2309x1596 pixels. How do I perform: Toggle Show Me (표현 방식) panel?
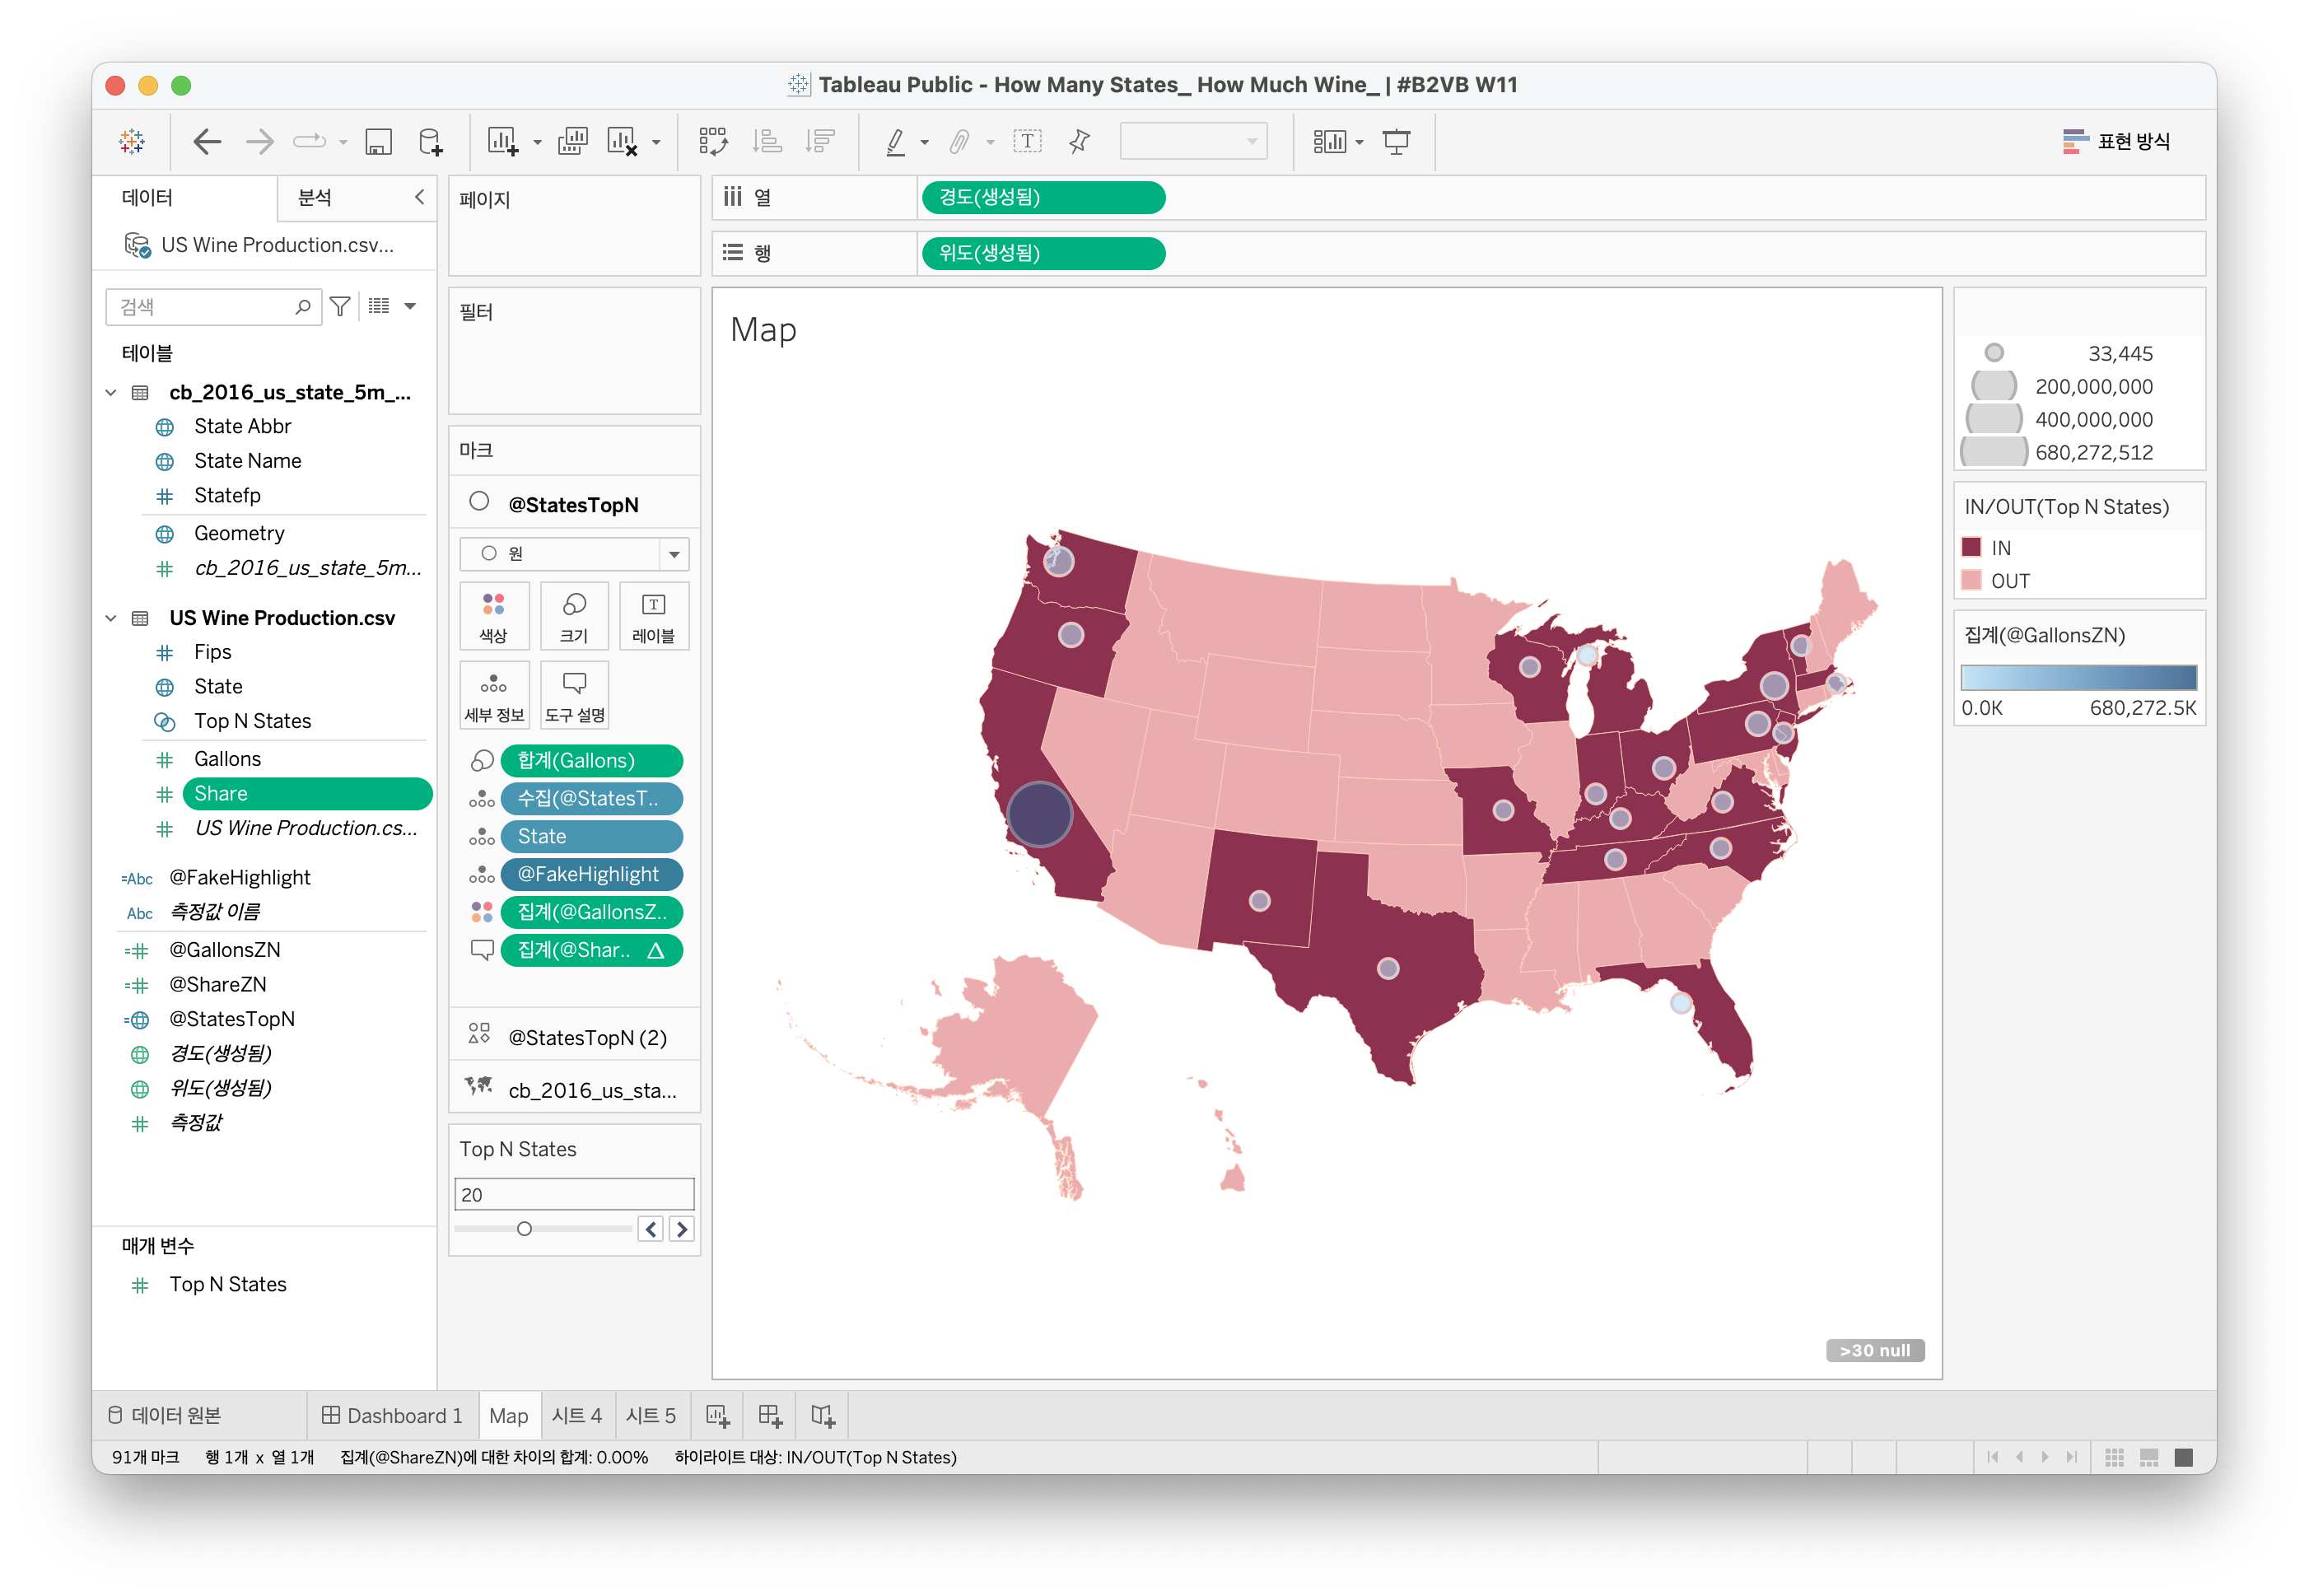2116,142
